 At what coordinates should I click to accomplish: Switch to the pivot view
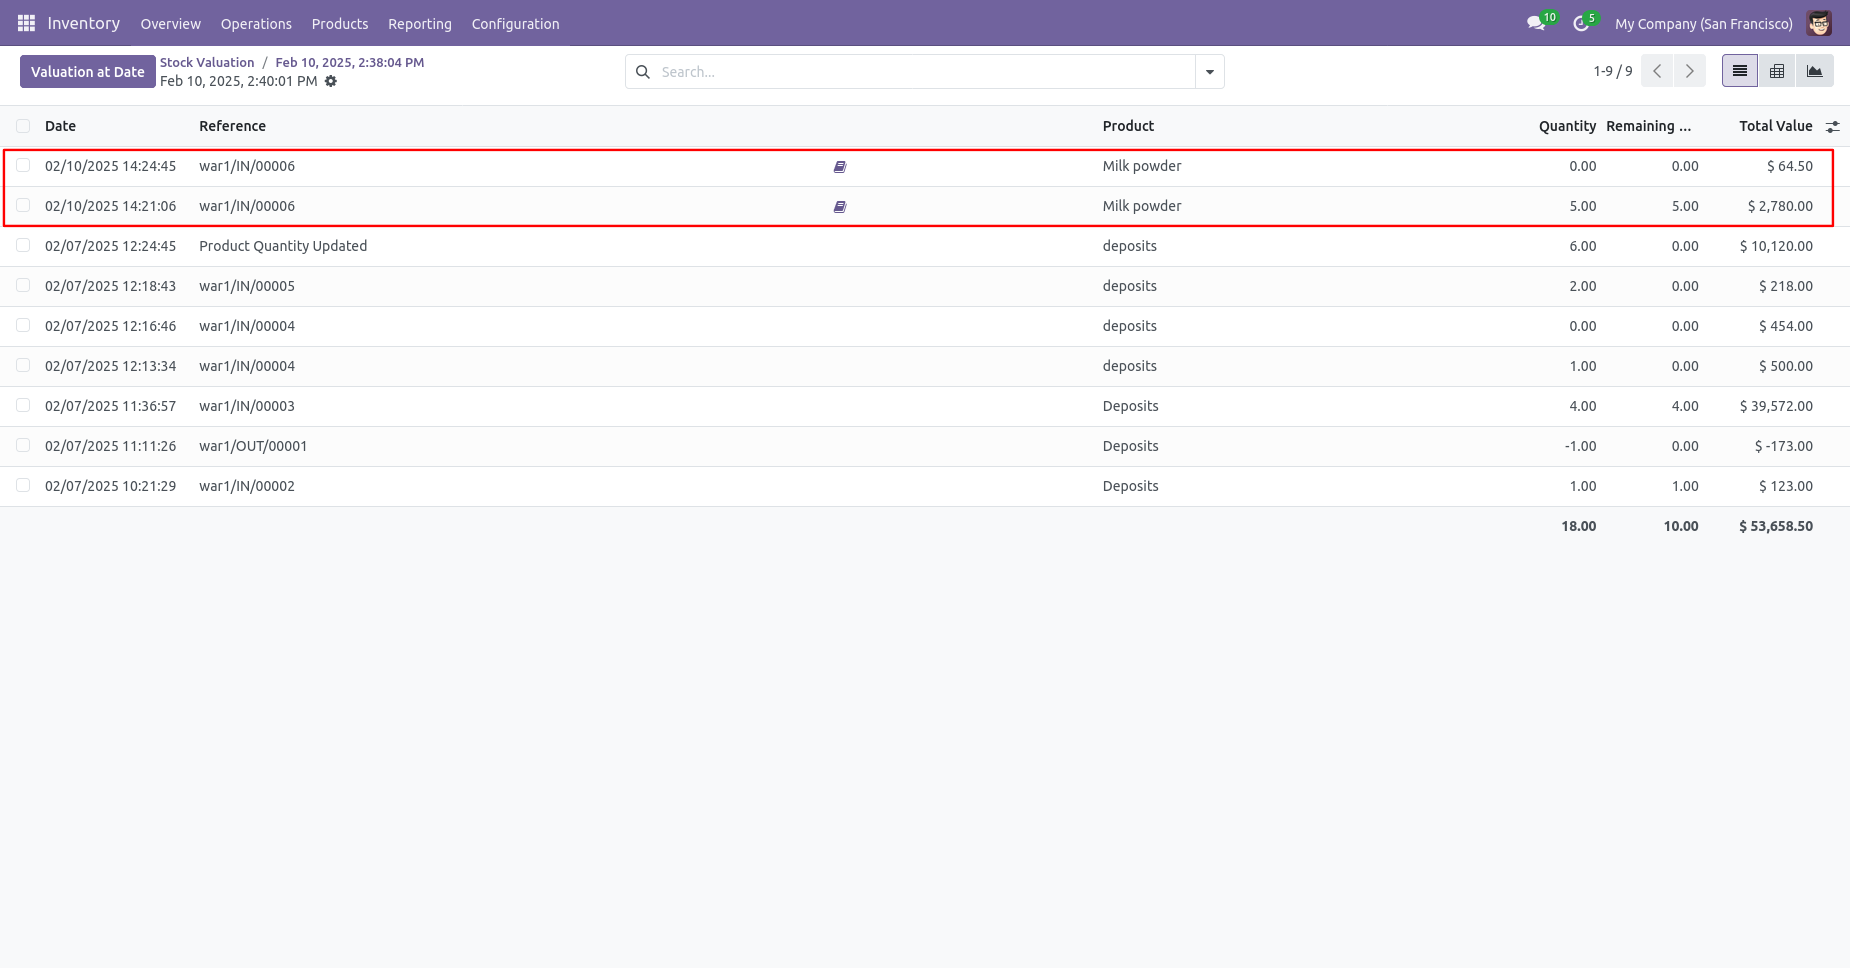coord(1777,71)
